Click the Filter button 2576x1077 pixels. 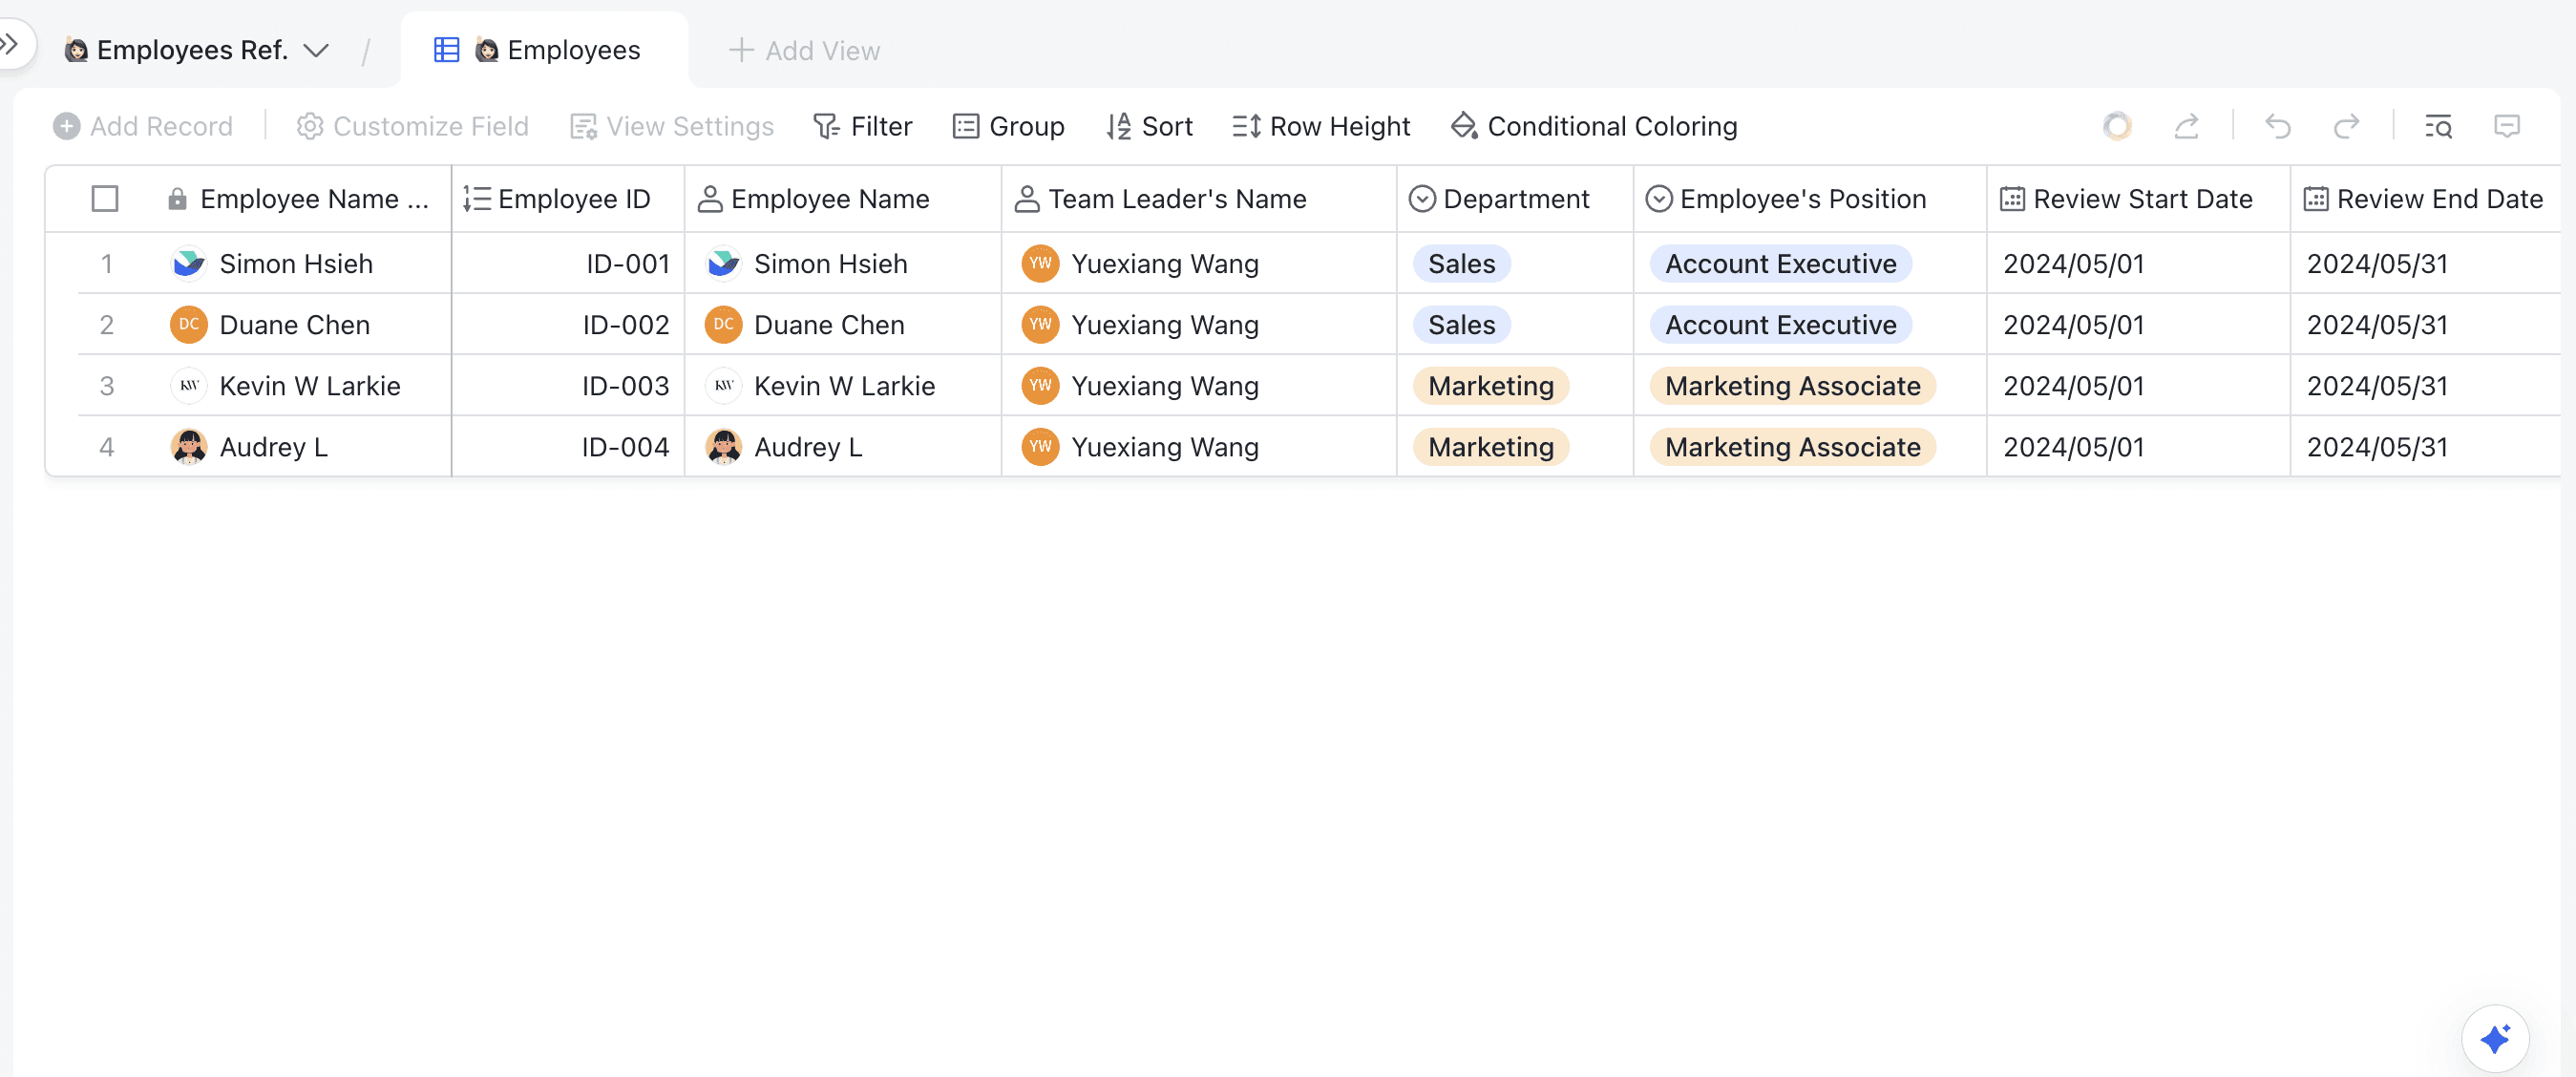click(863, 126)
